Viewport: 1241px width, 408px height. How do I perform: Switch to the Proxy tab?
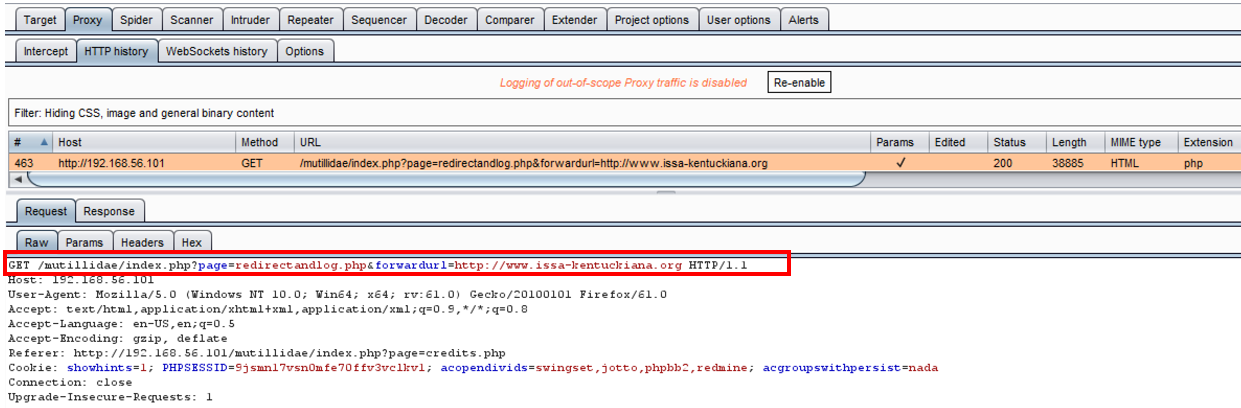88,19
